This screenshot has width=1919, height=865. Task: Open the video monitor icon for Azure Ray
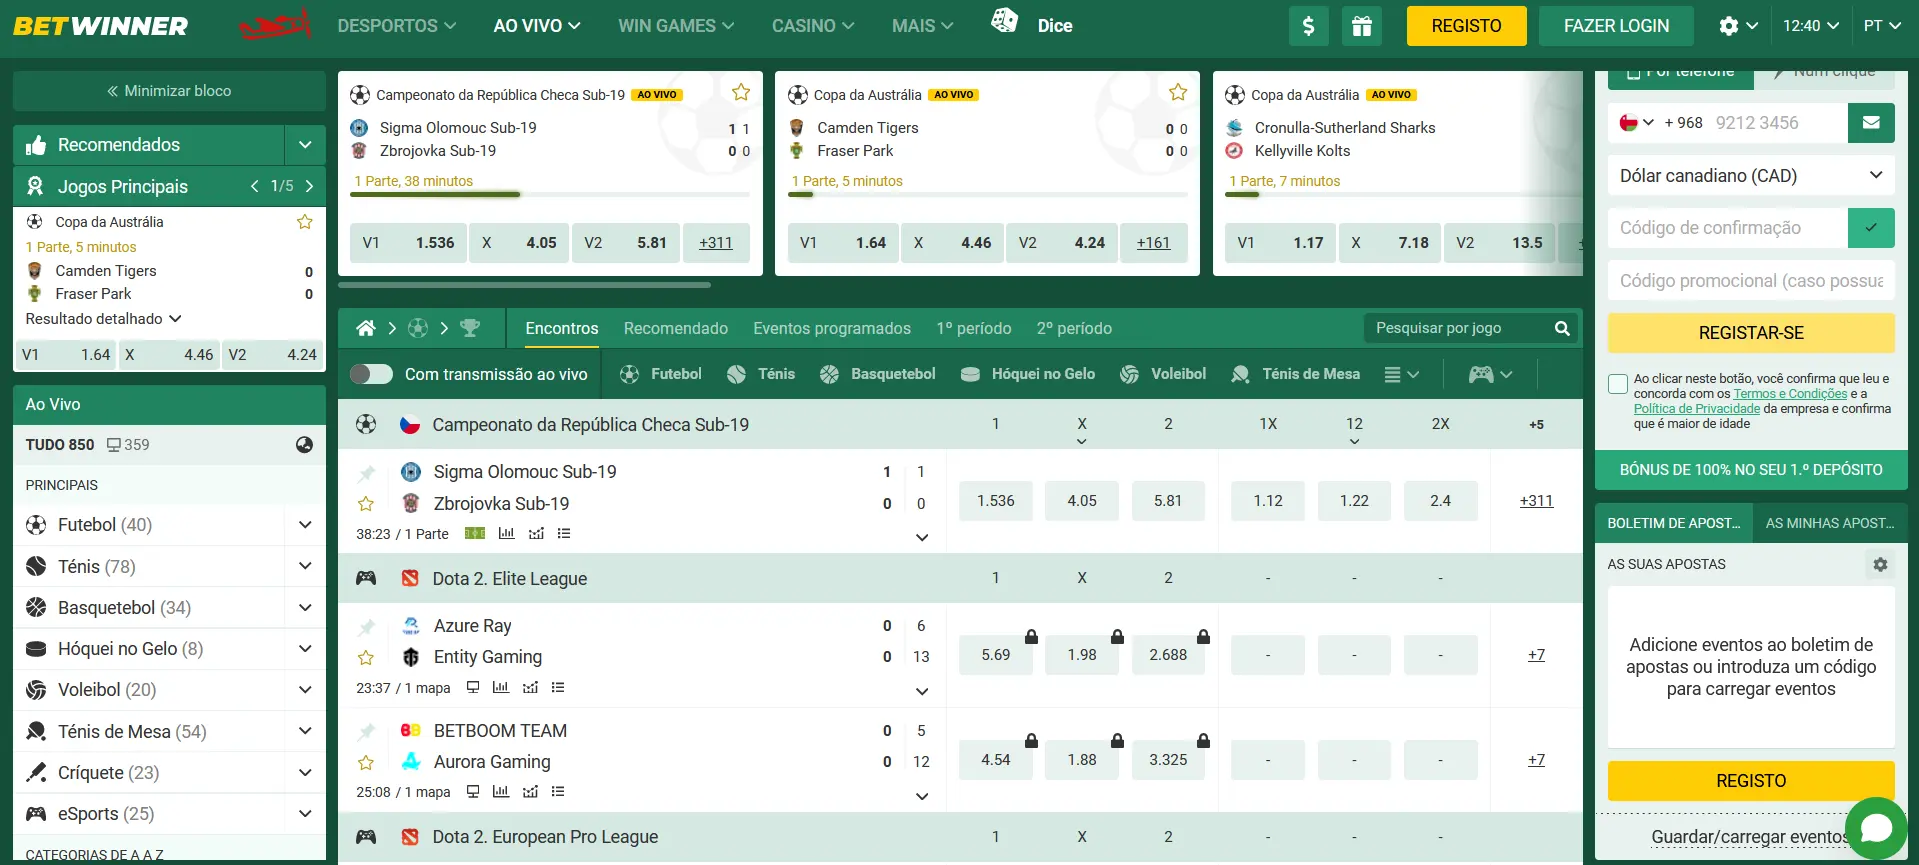tap(473, 687)
